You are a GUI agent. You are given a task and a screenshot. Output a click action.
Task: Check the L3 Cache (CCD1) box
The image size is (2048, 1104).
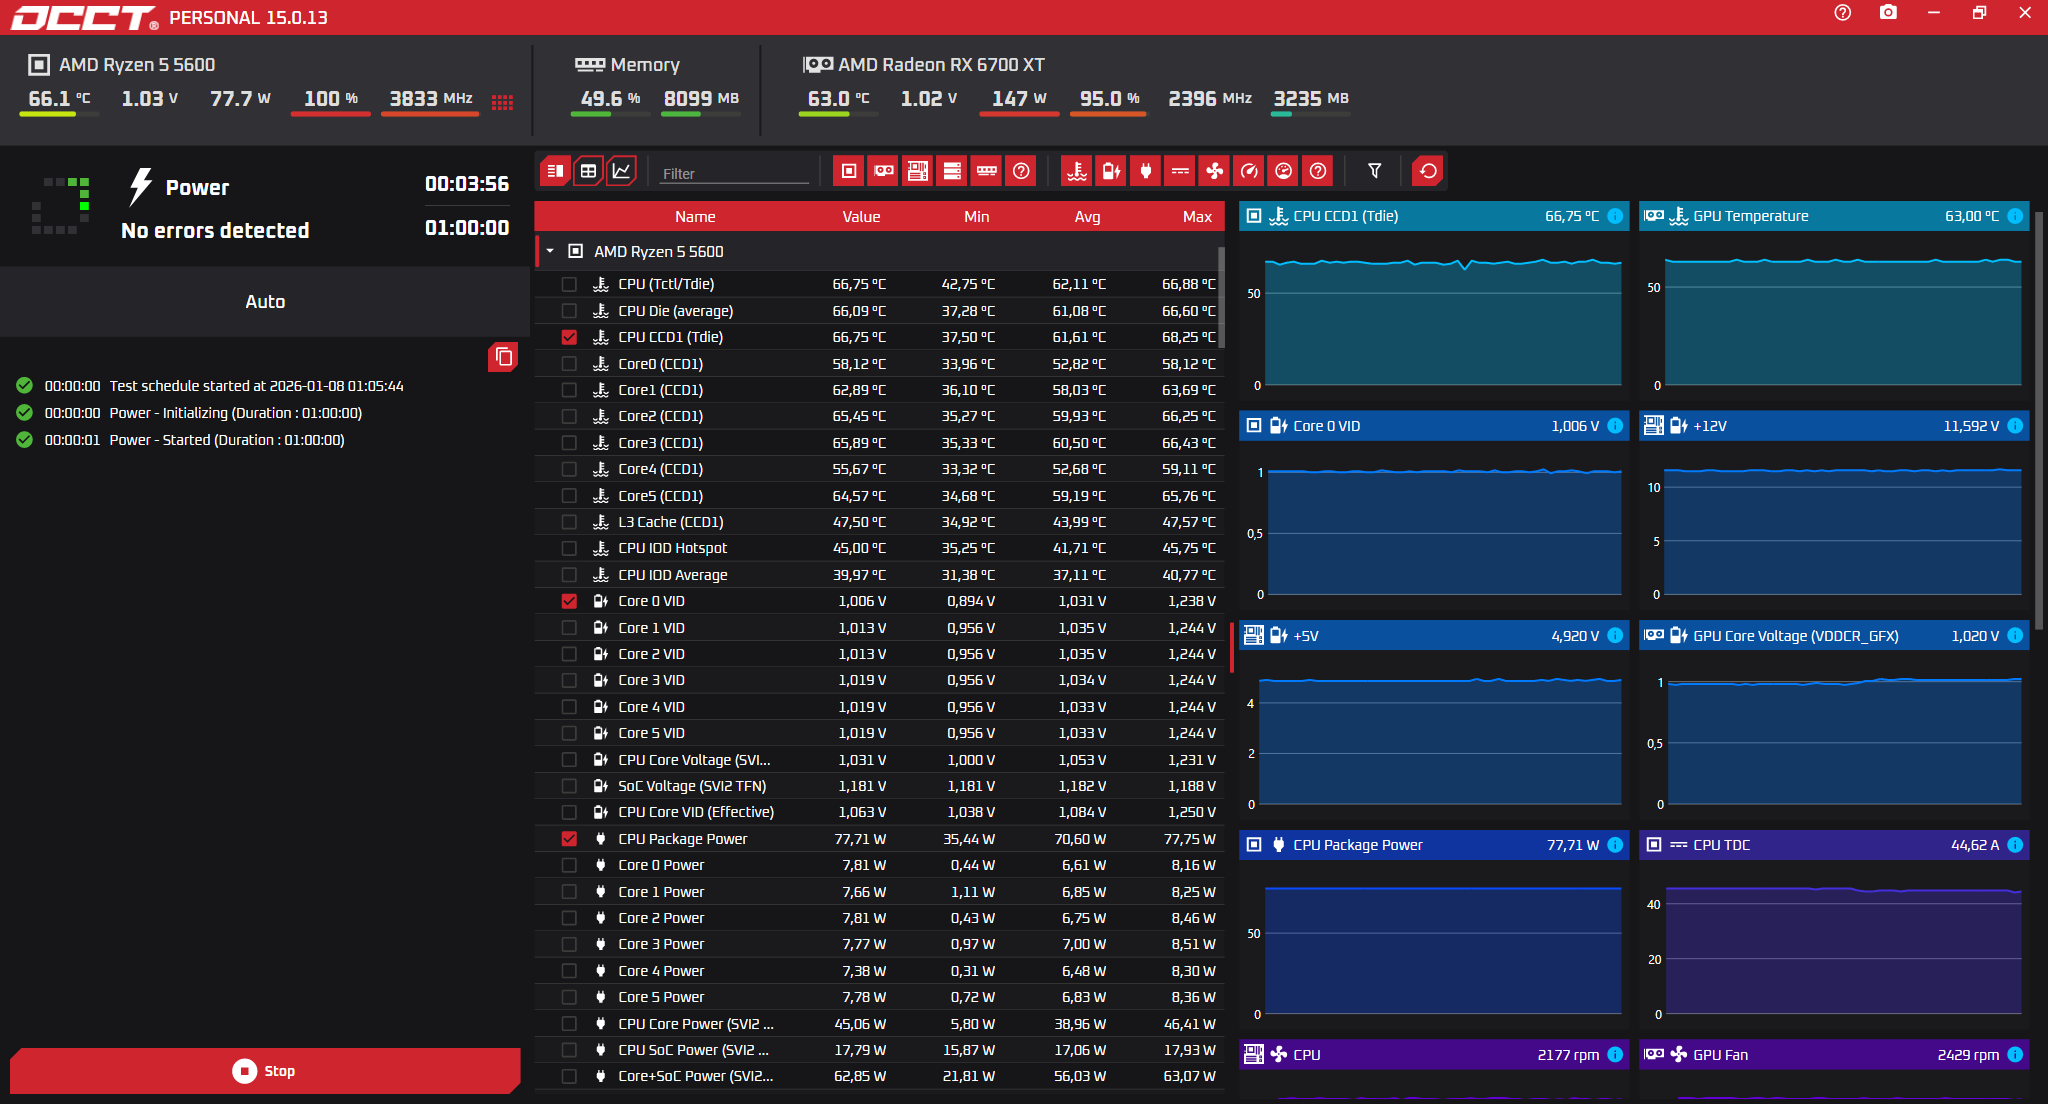[569, 522]
